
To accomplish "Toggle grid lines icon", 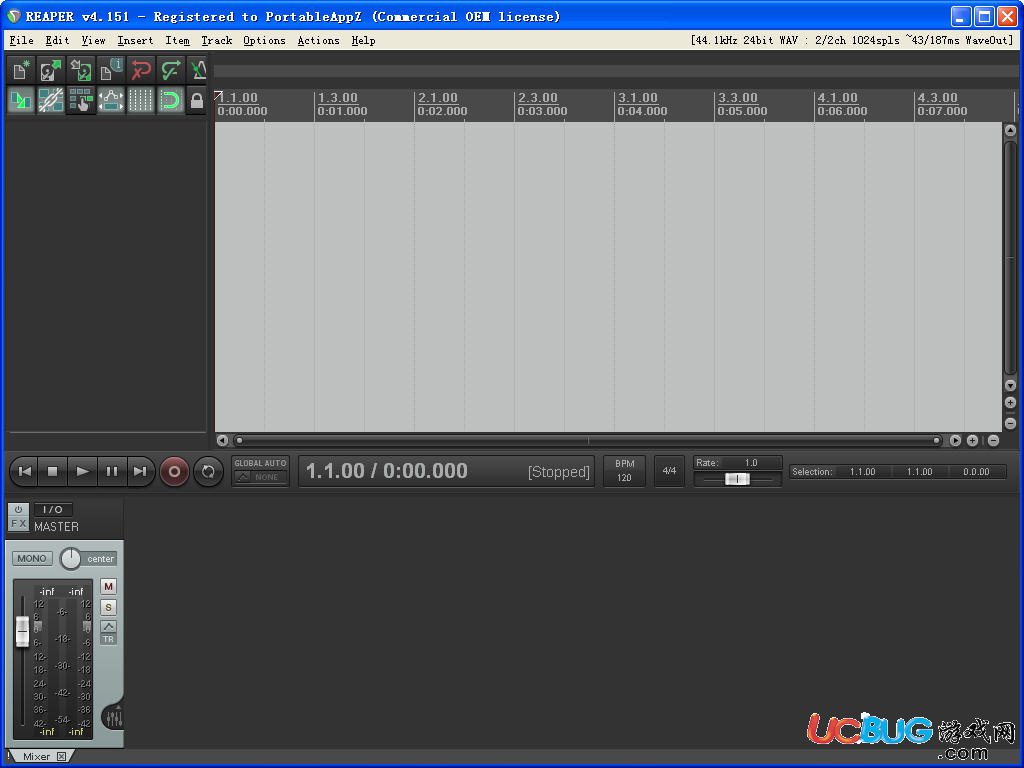I will tap(140, 101).
